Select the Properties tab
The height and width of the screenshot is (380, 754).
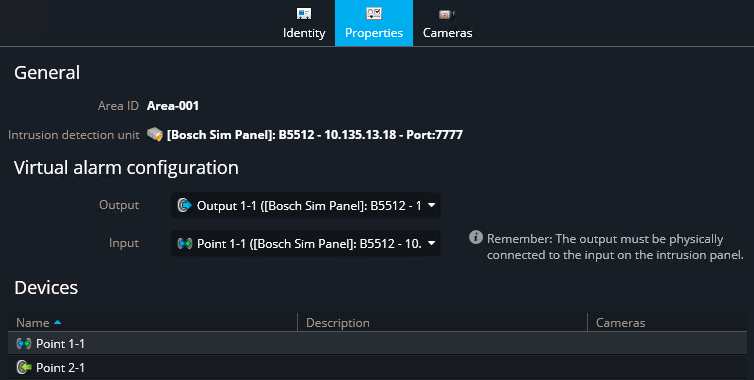tap(374, 23)
